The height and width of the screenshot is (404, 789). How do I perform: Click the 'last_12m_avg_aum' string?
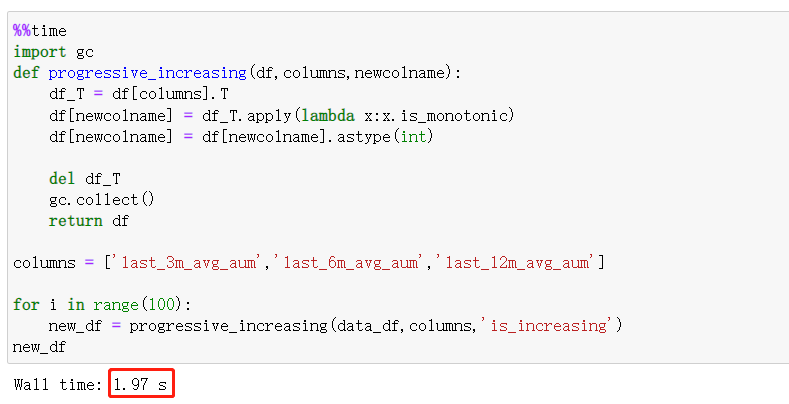pyautogui.click(x=516, y=263)
